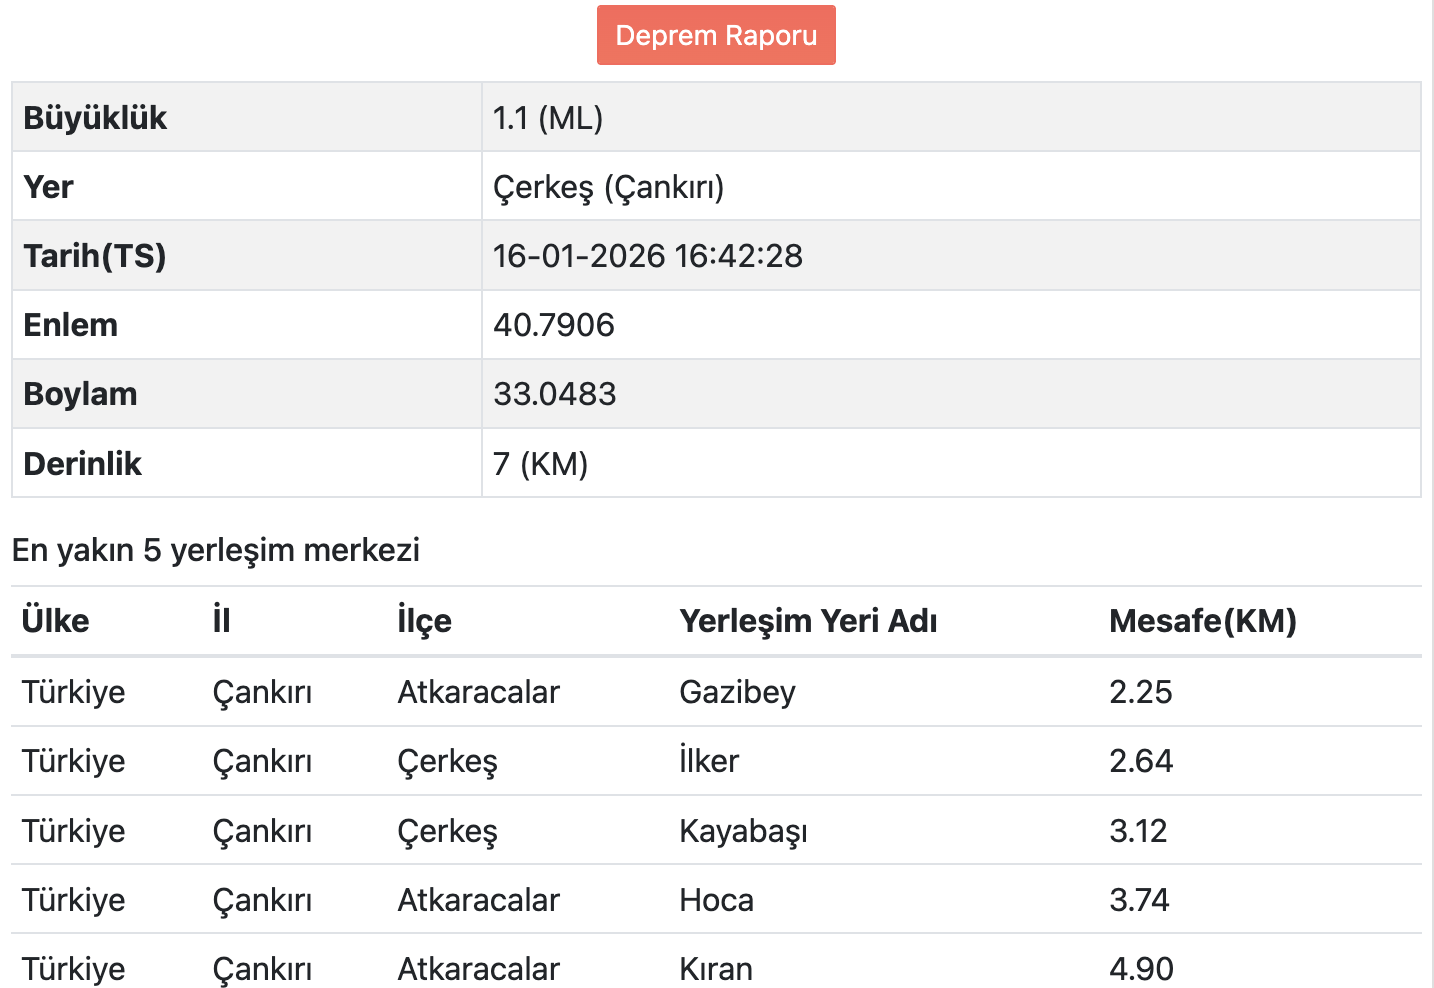Click the Deprem Raporu button

[x=716, y=35]
